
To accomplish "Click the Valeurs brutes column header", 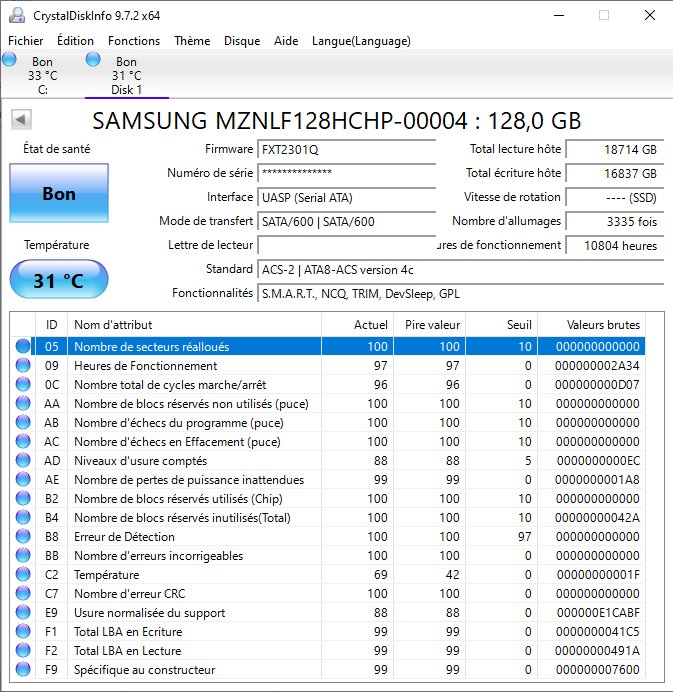I will [591, 325].
